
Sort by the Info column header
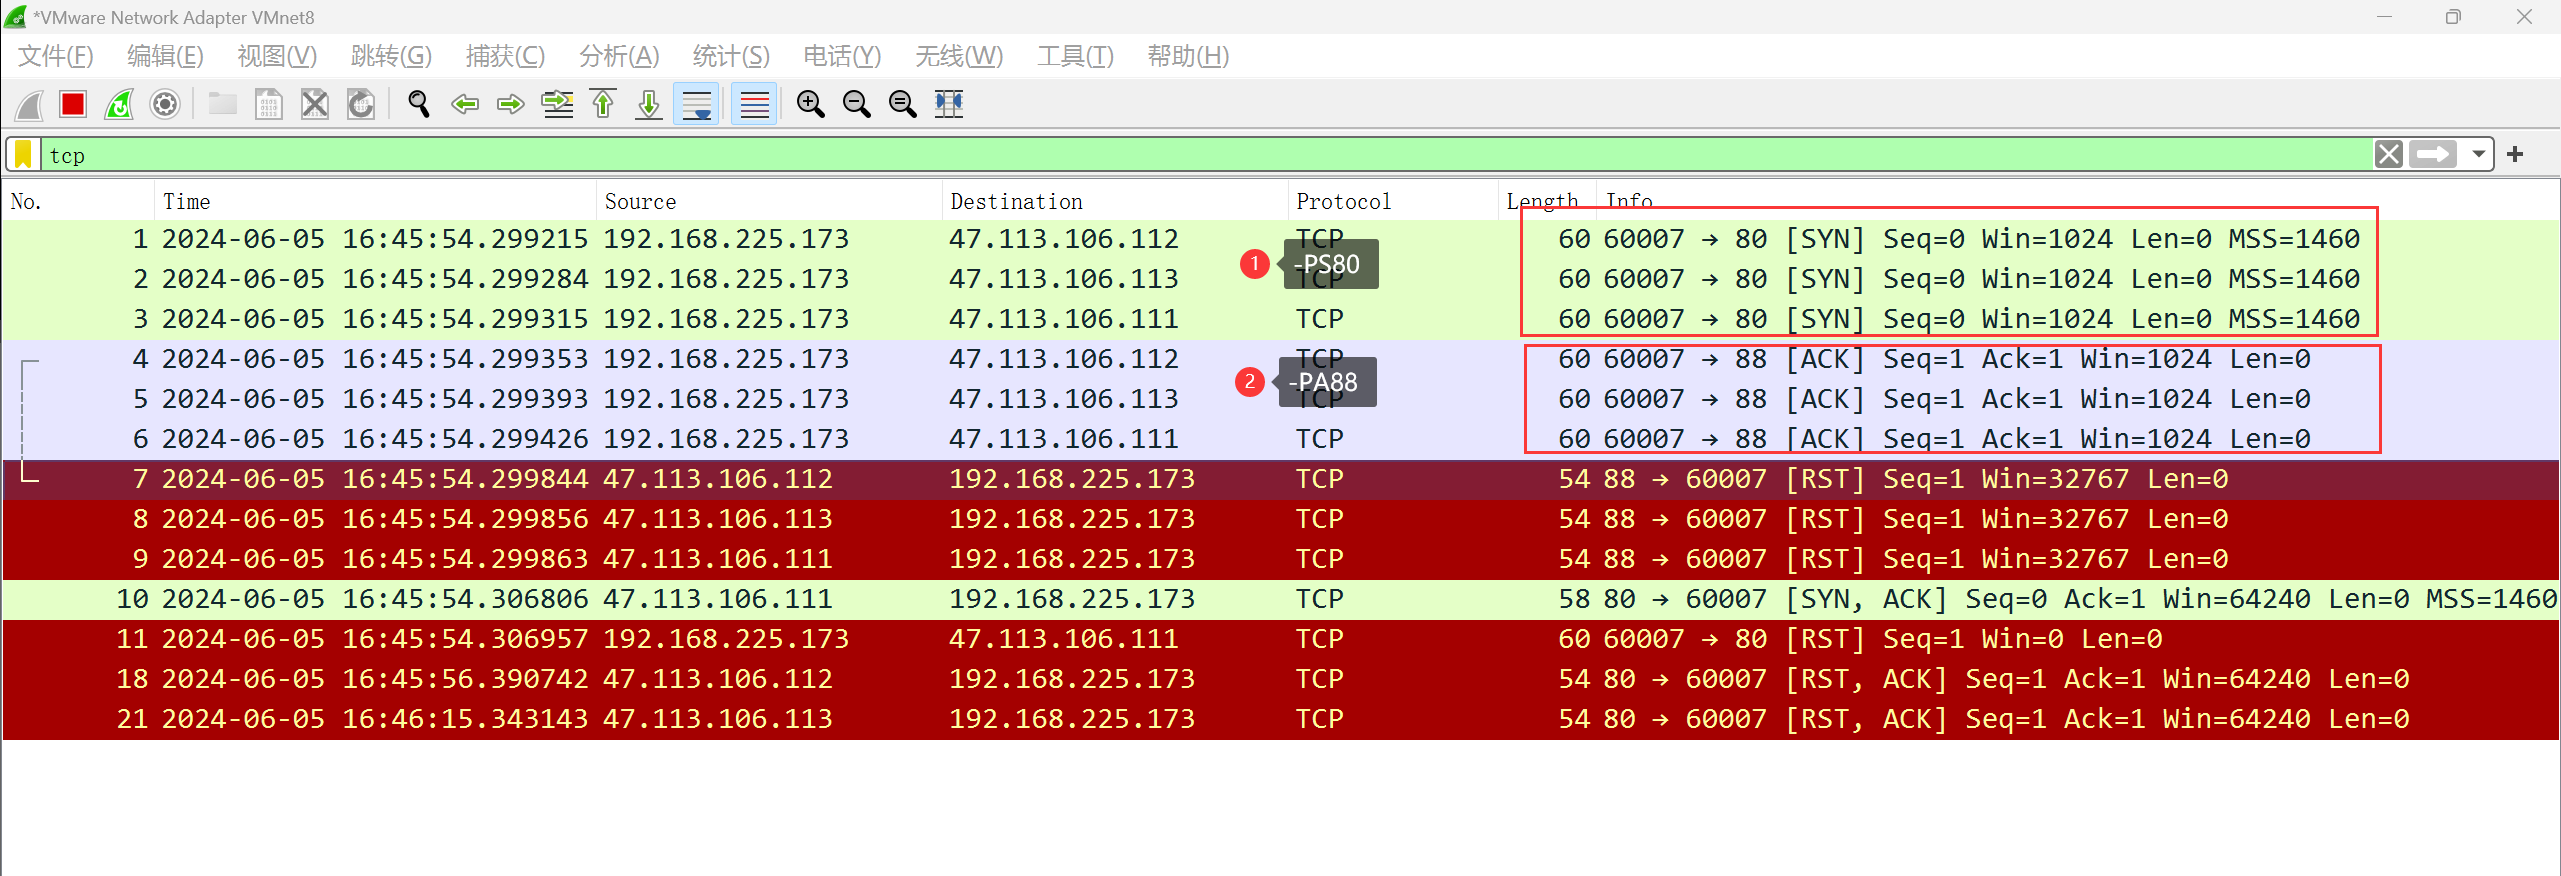click(x=2078, y=201)
